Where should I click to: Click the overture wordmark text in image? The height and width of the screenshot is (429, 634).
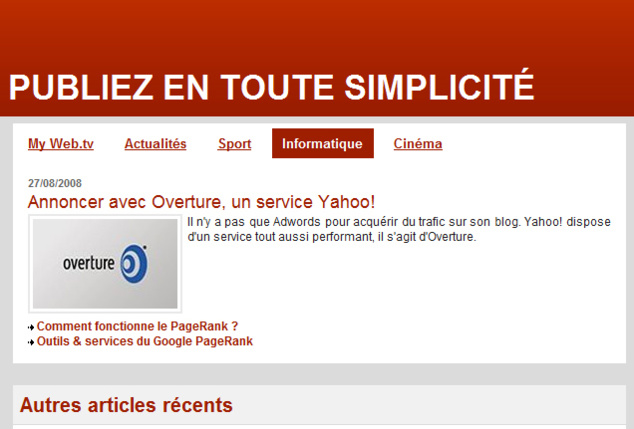click(88, 266)
